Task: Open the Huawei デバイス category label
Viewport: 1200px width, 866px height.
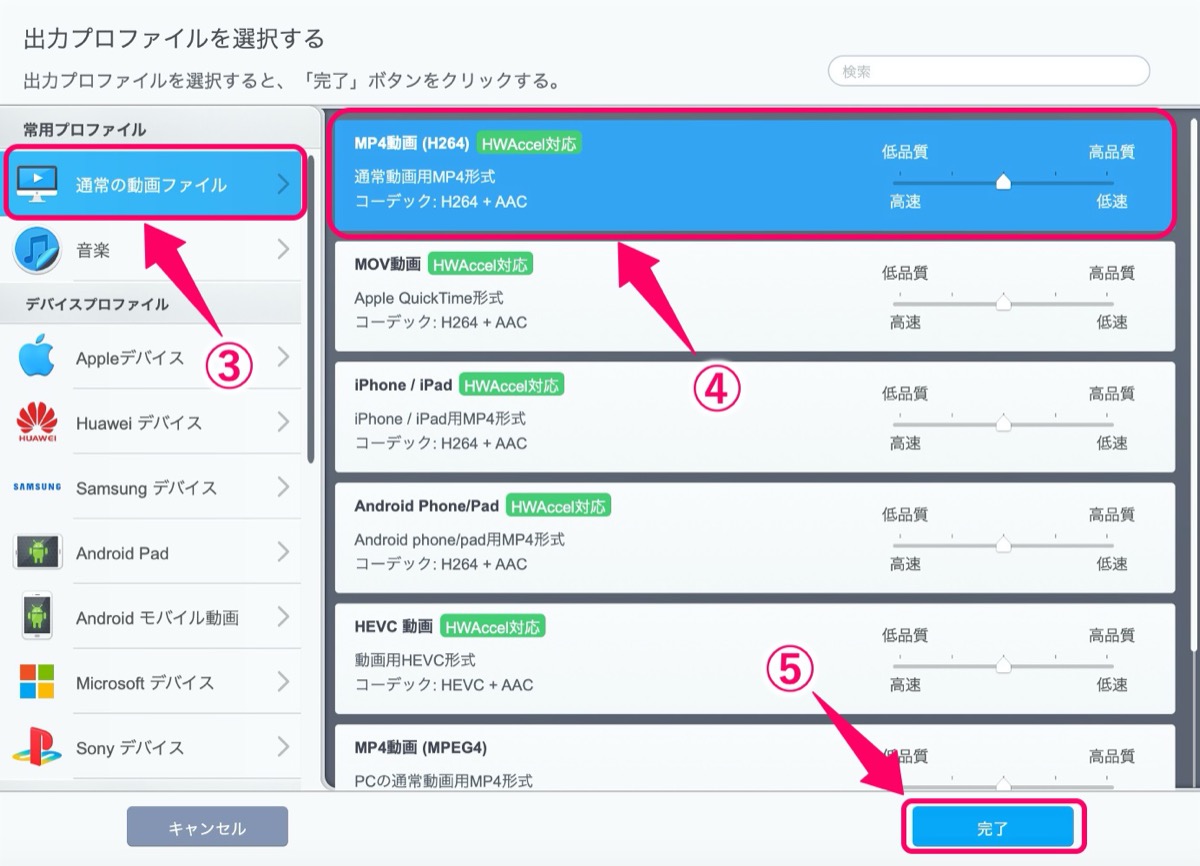Action: click(x=139, y=423)
